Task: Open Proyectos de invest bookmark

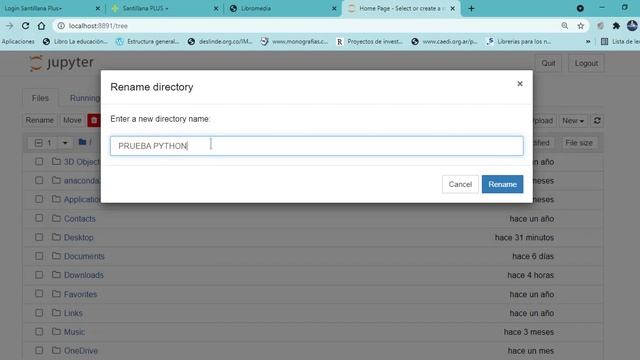Action: (369, 42)
